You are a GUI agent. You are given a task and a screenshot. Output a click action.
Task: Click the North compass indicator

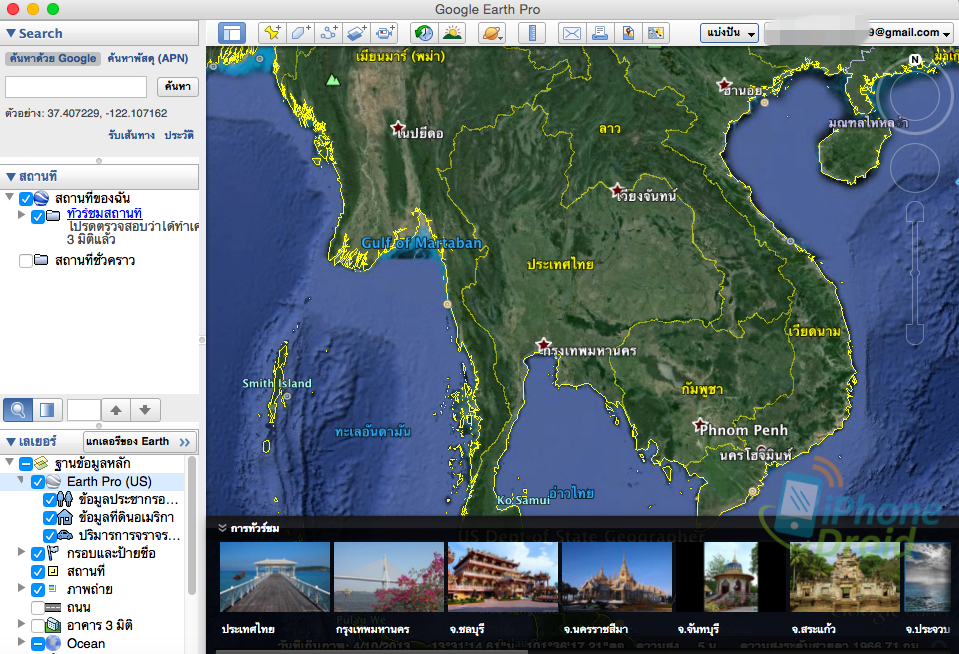pos(914,59)
